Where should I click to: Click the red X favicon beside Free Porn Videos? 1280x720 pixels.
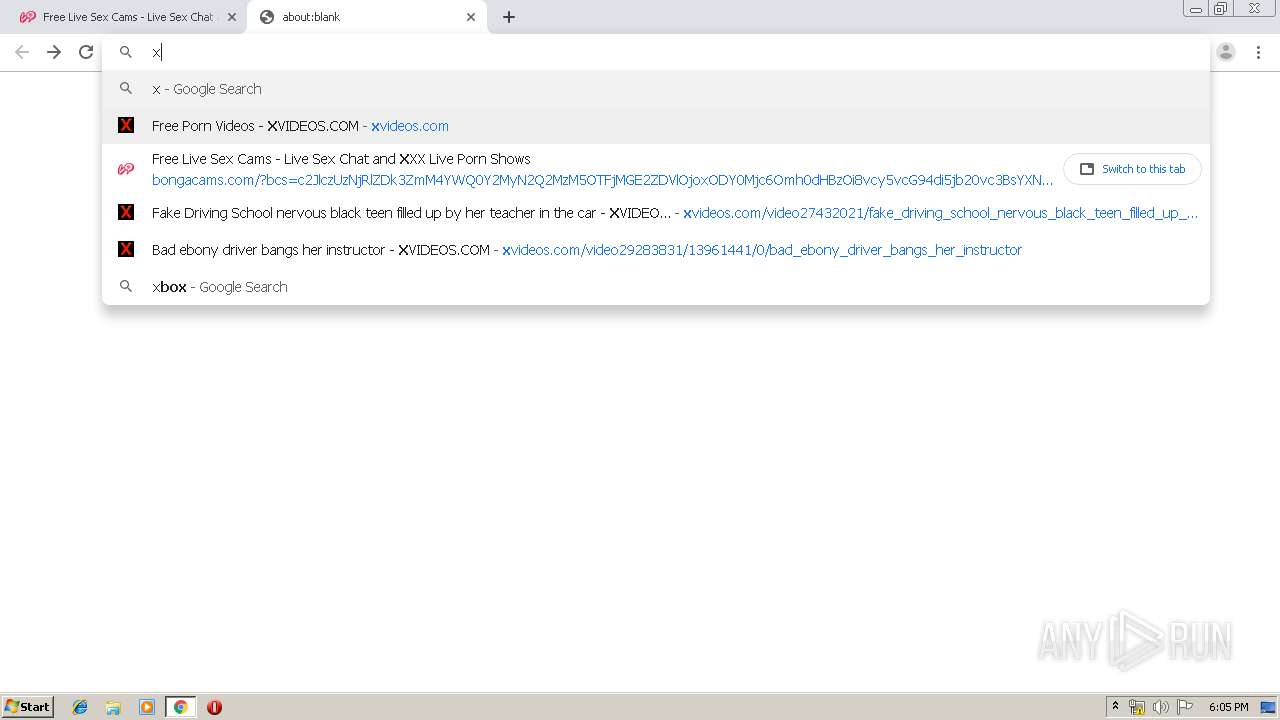tap(126, 125)
